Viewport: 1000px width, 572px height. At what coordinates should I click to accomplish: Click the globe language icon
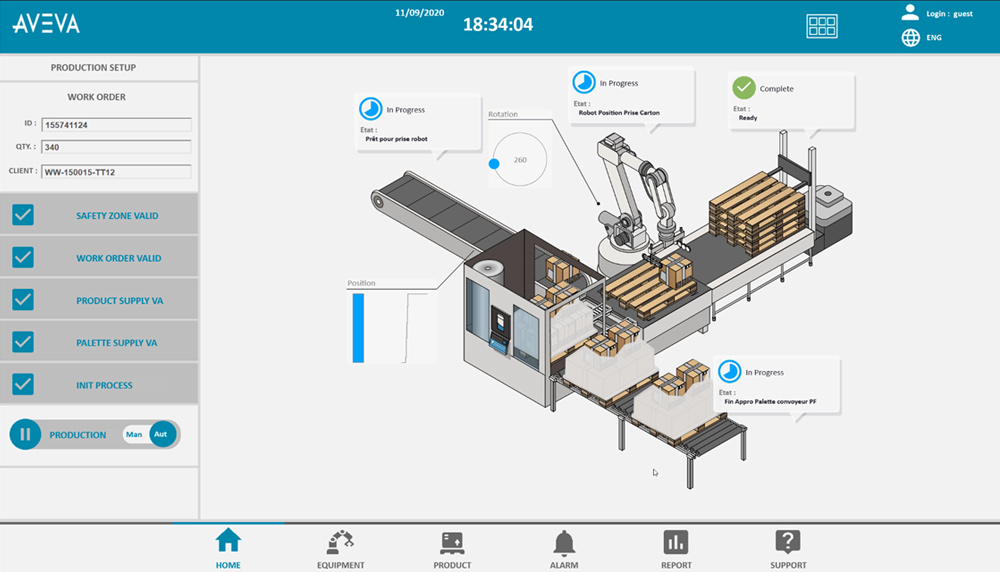tap(910, 38)
